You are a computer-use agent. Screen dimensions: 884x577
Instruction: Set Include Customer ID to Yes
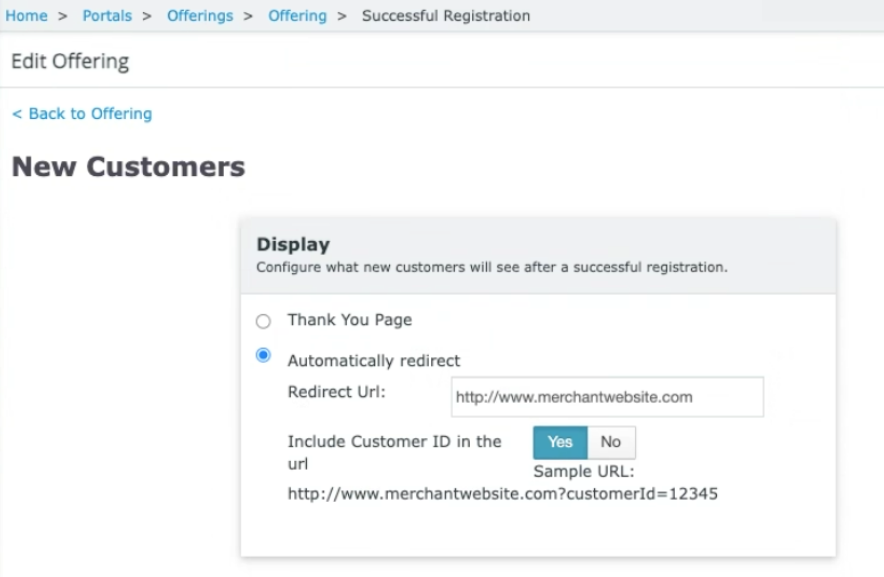coord(560,442)
